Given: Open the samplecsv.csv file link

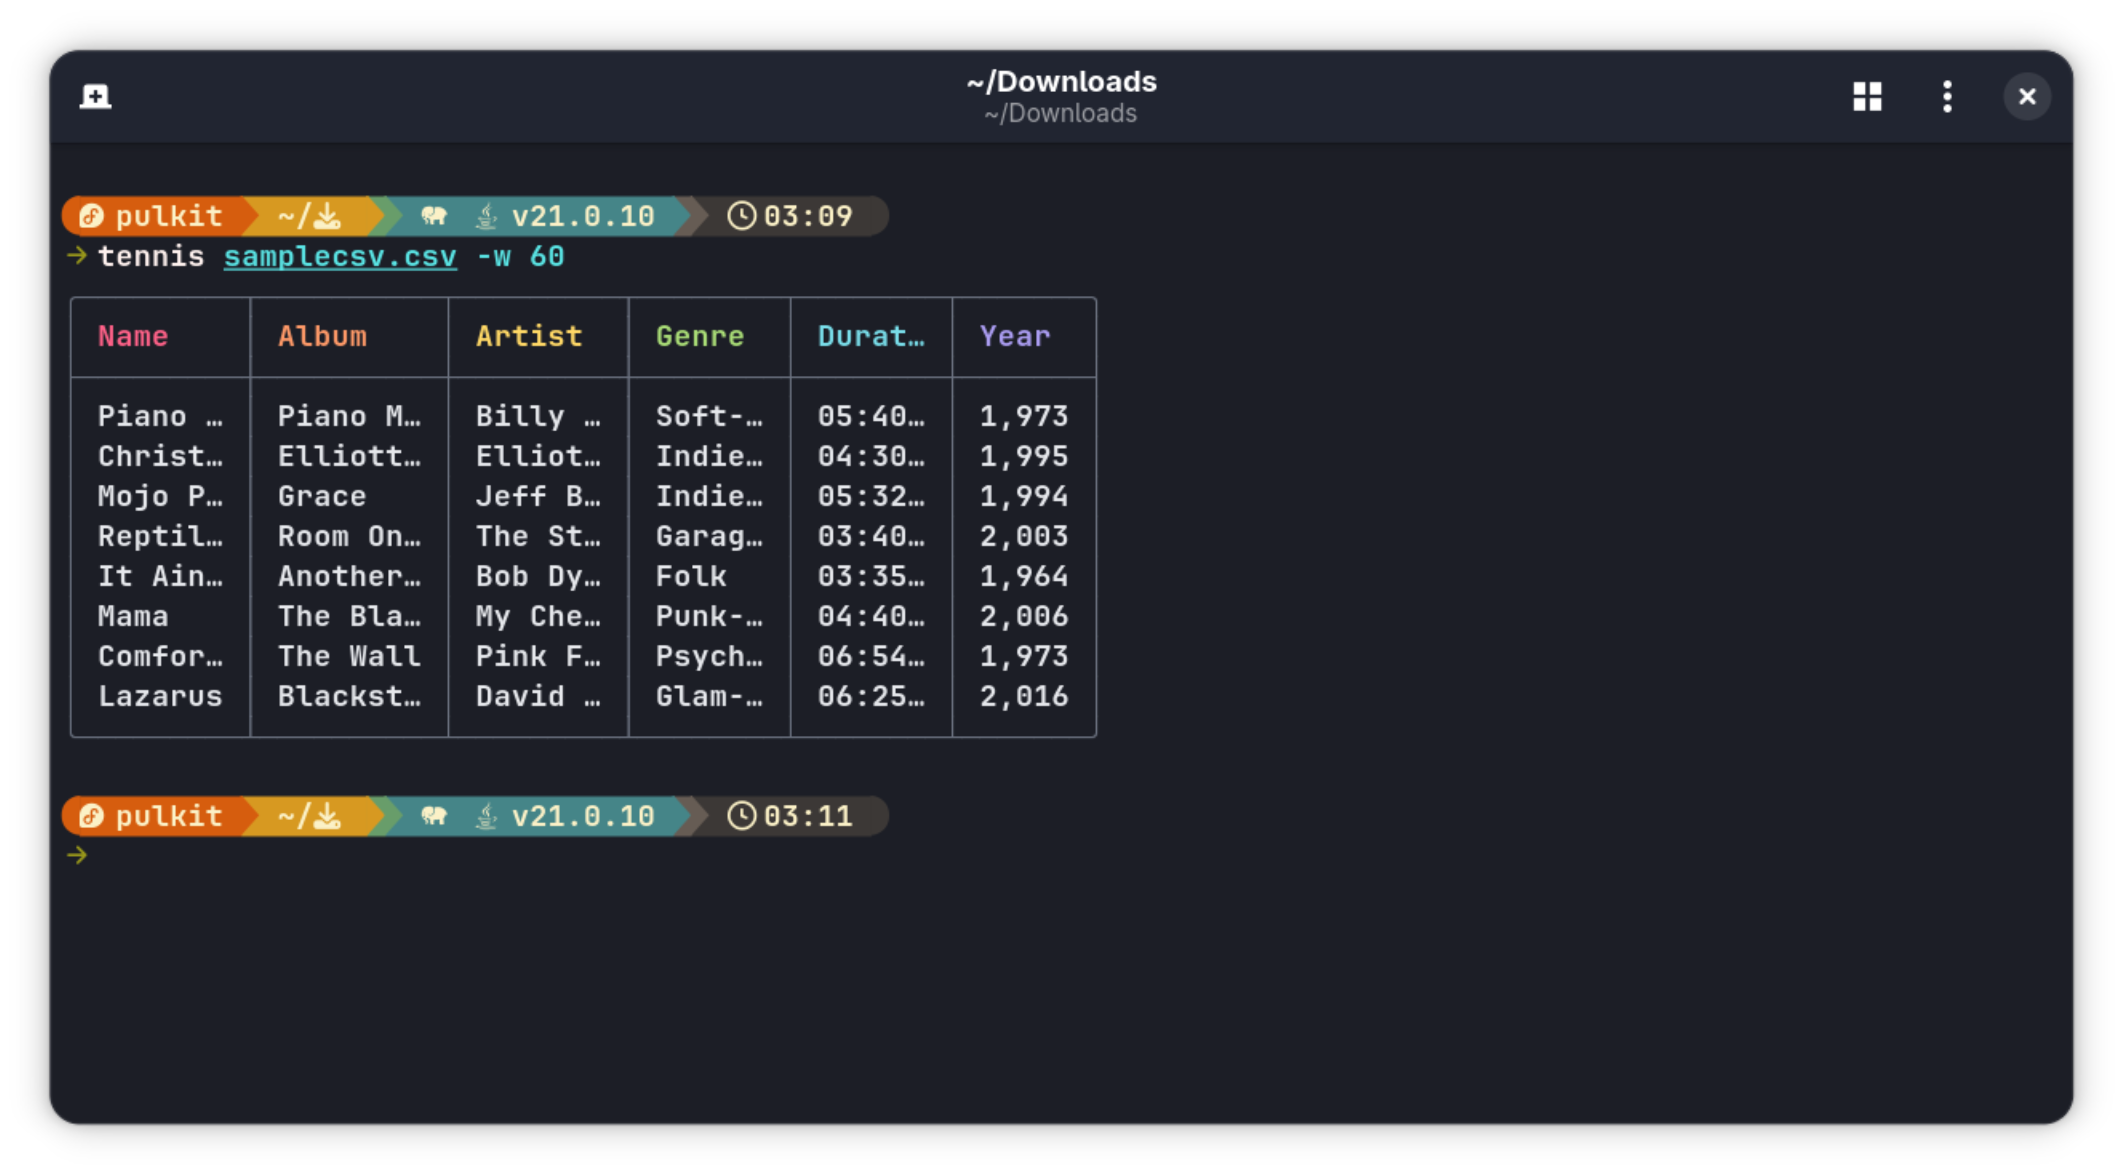Looking at the screenshot, I should [340, 256].
